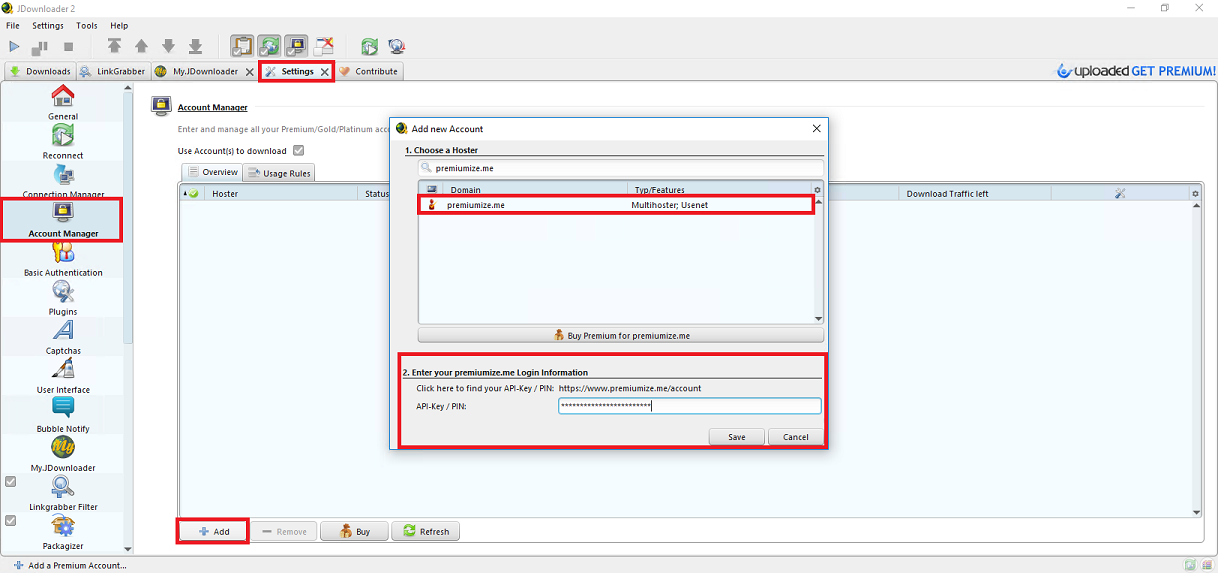Toggle the Packagizer enable checkbox
Screen dimensions: 1218x573
(11, 521)
